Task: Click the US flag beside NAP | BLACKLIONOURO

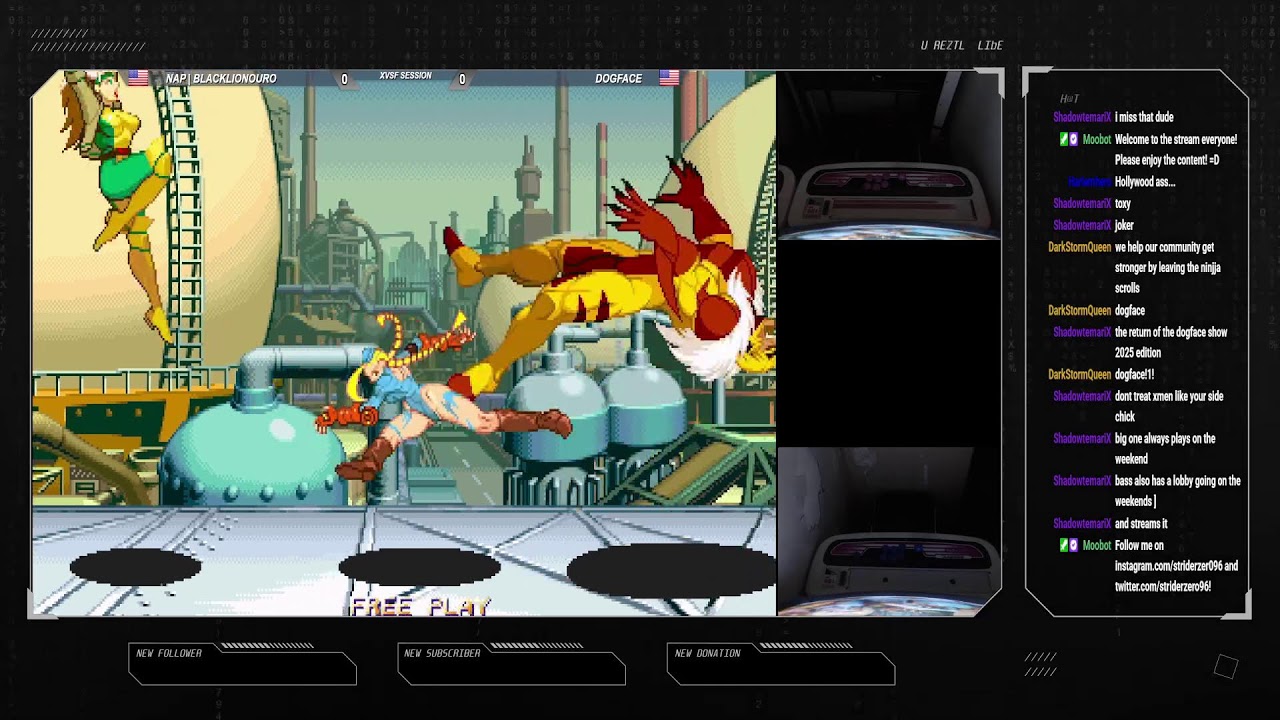Action: [138, 78]
